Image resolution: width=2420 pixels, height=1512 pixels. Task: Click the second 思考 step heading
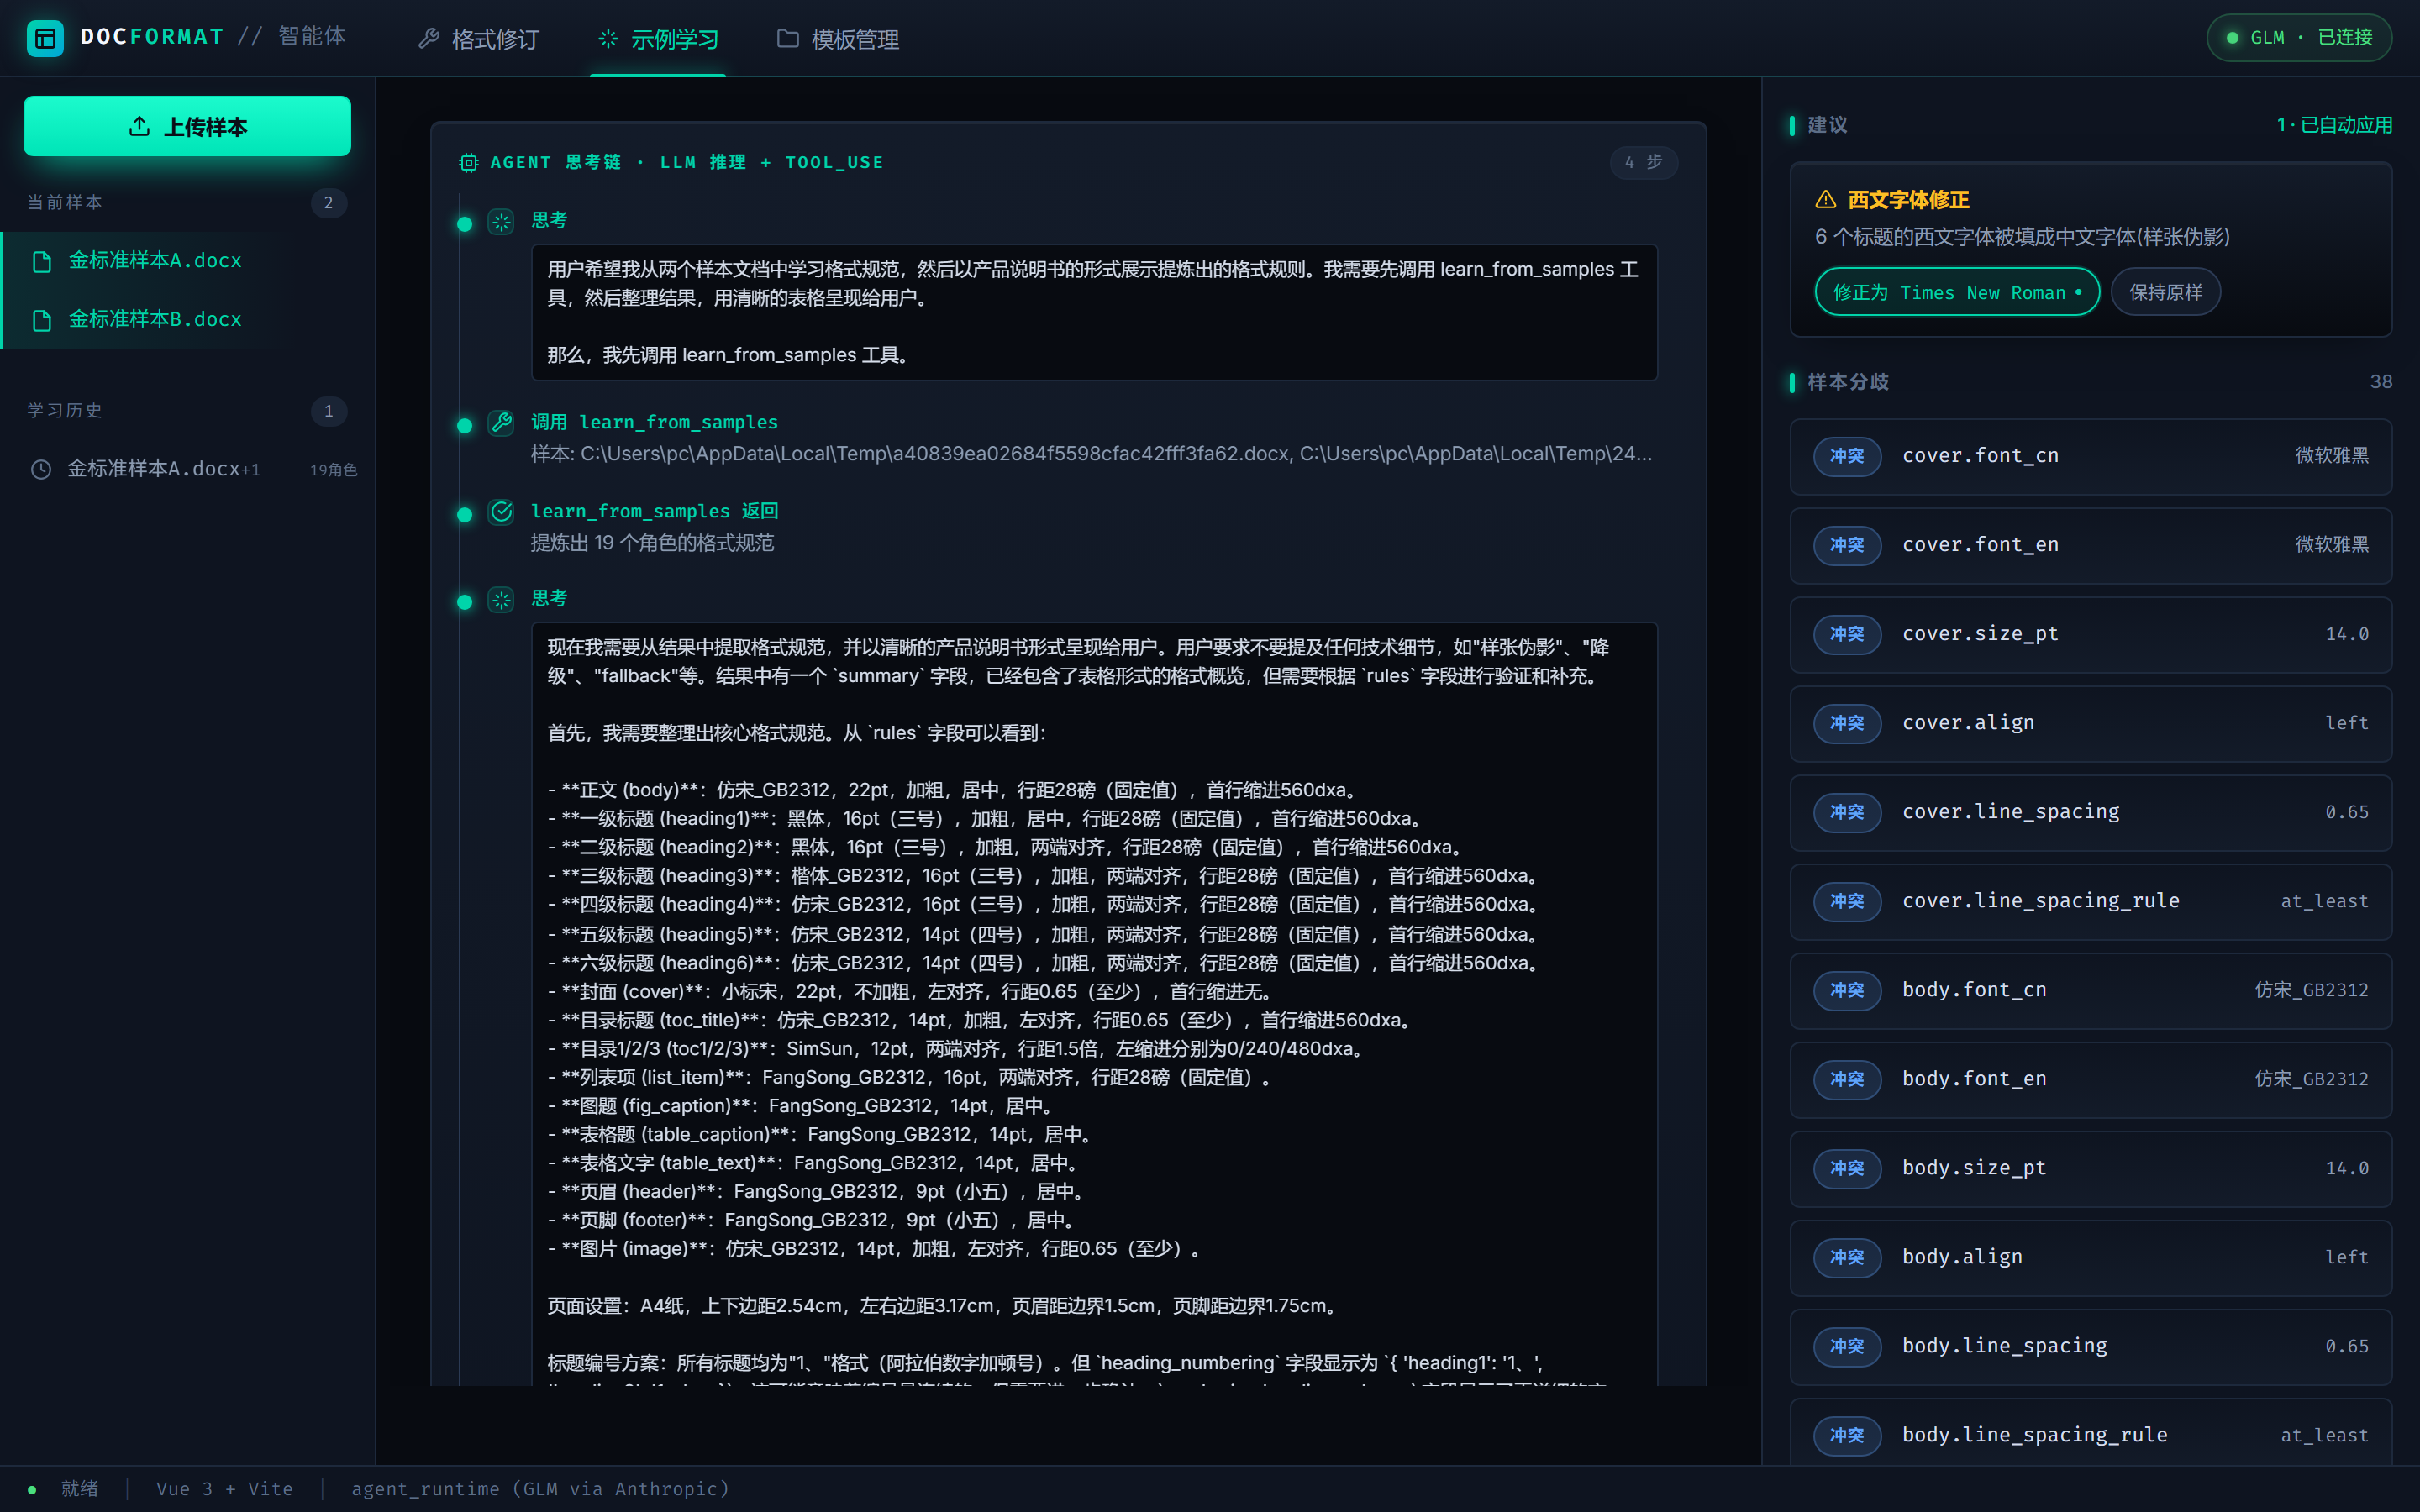pos(549,598)
